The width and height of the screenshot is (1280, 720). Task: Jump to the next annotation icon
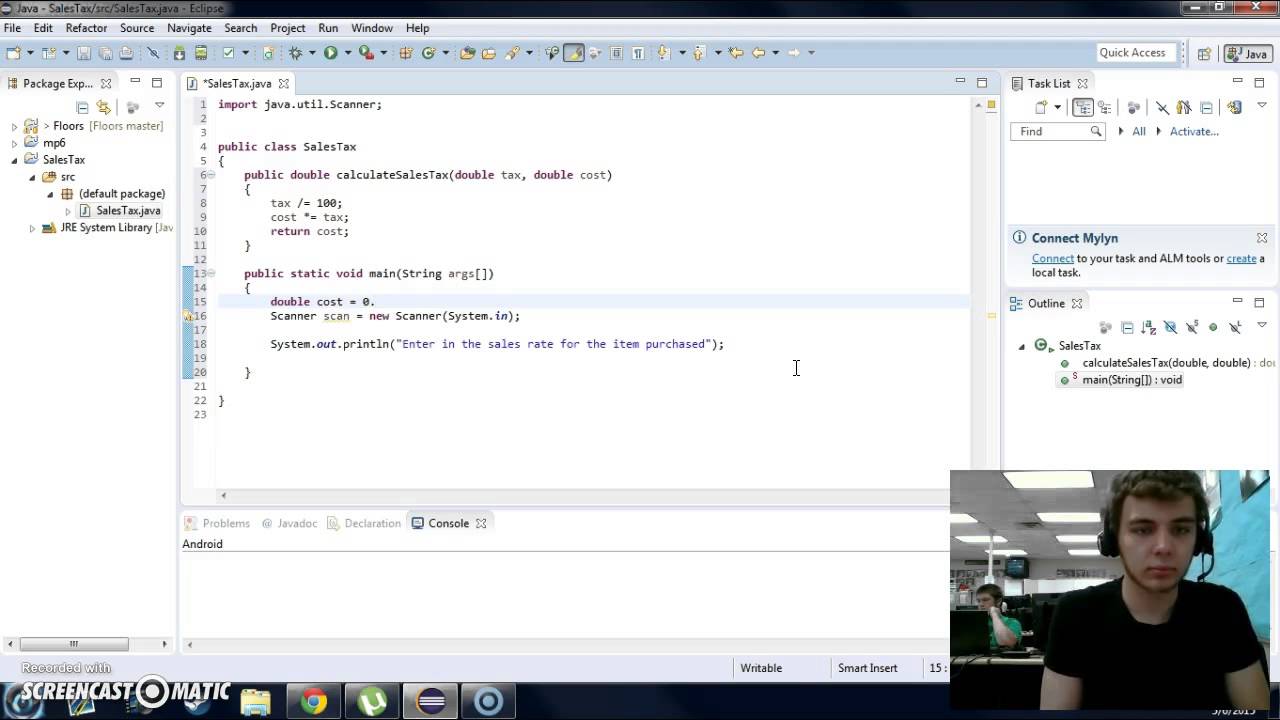[x=662, y=53]
